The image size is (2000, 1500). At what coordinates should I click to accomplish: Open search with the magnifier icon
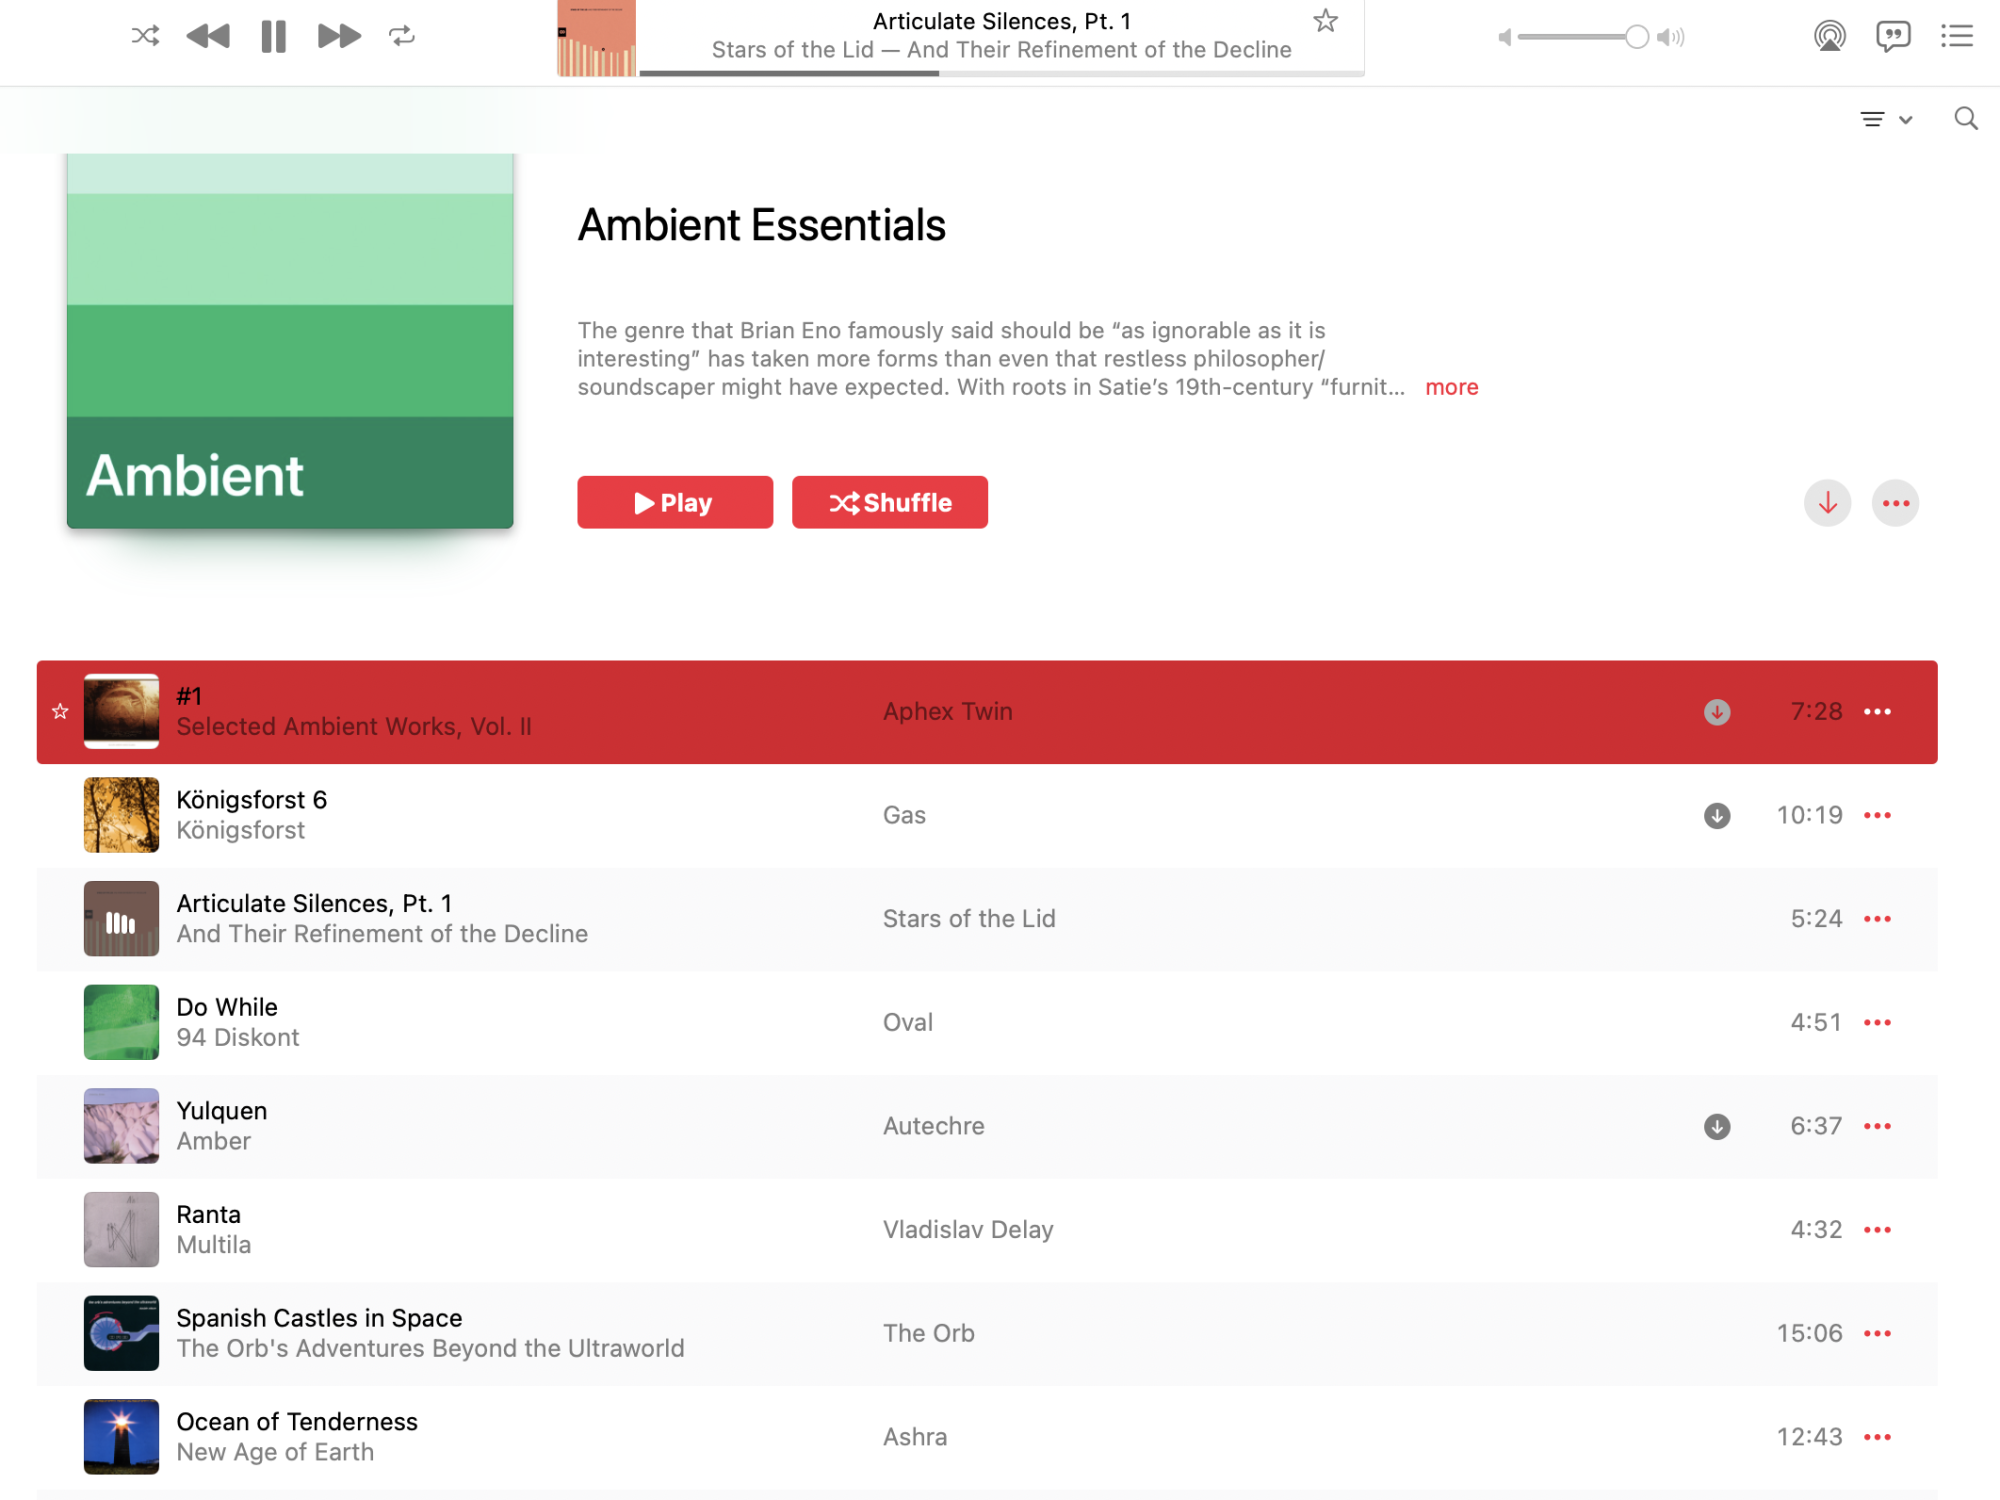(x=1966, y=119)
